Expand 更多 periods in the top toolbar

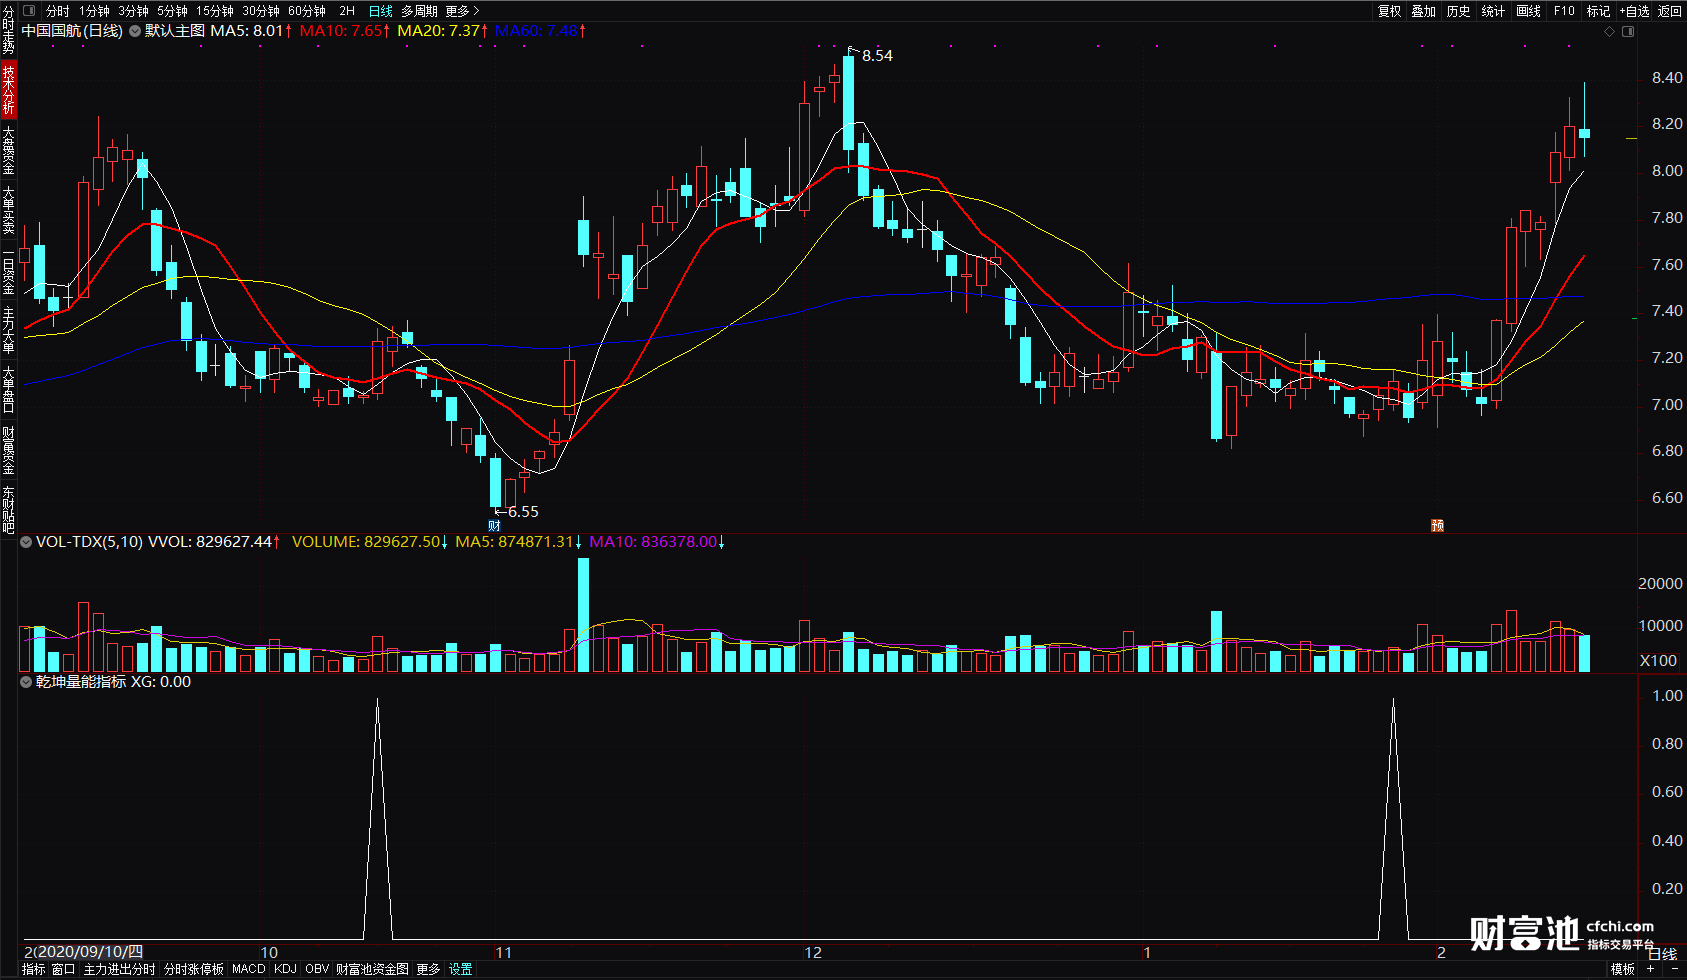[x=462, y=11]
